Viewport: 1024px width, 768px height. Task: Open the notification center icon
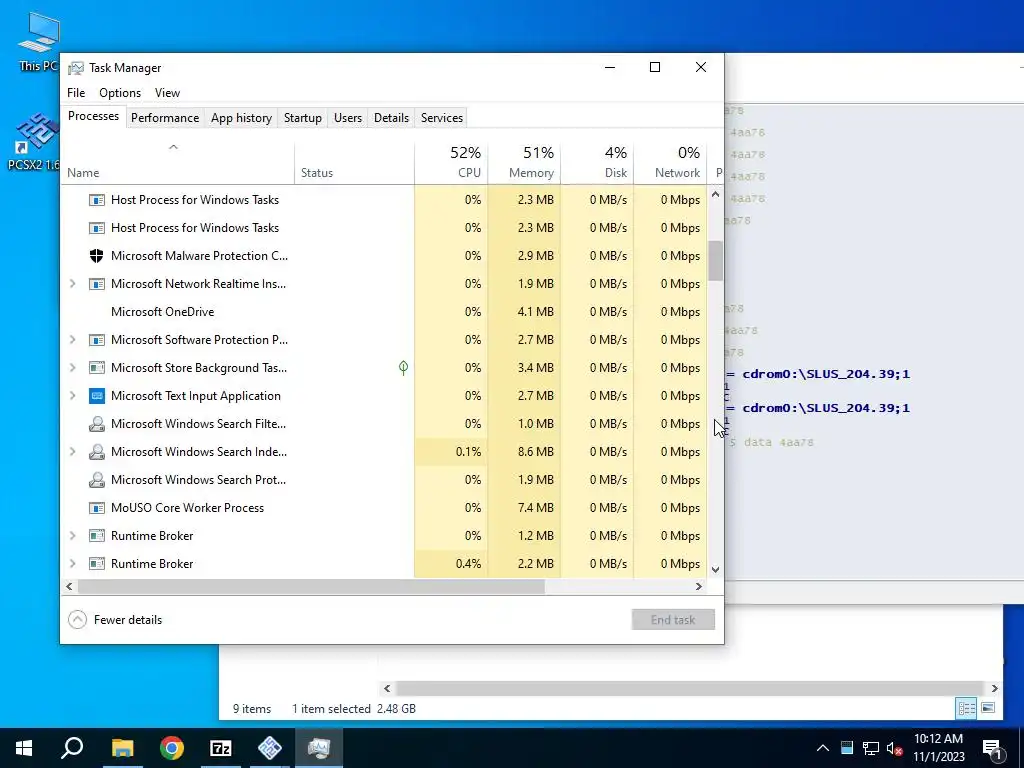click(x=992, y=748)
